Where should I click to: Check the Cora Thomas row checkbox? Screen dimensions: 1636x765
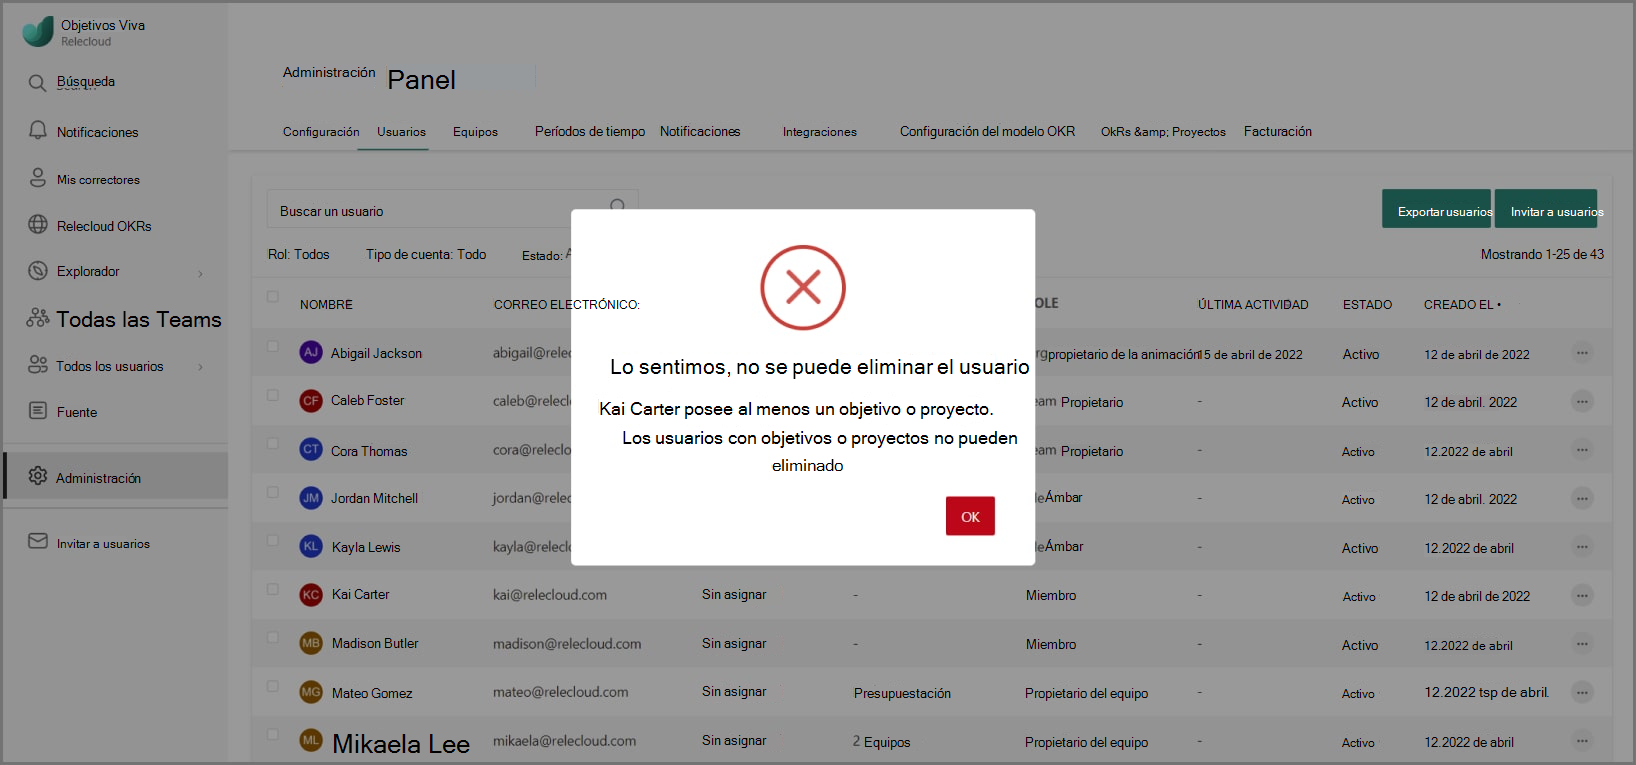point(272,443)
